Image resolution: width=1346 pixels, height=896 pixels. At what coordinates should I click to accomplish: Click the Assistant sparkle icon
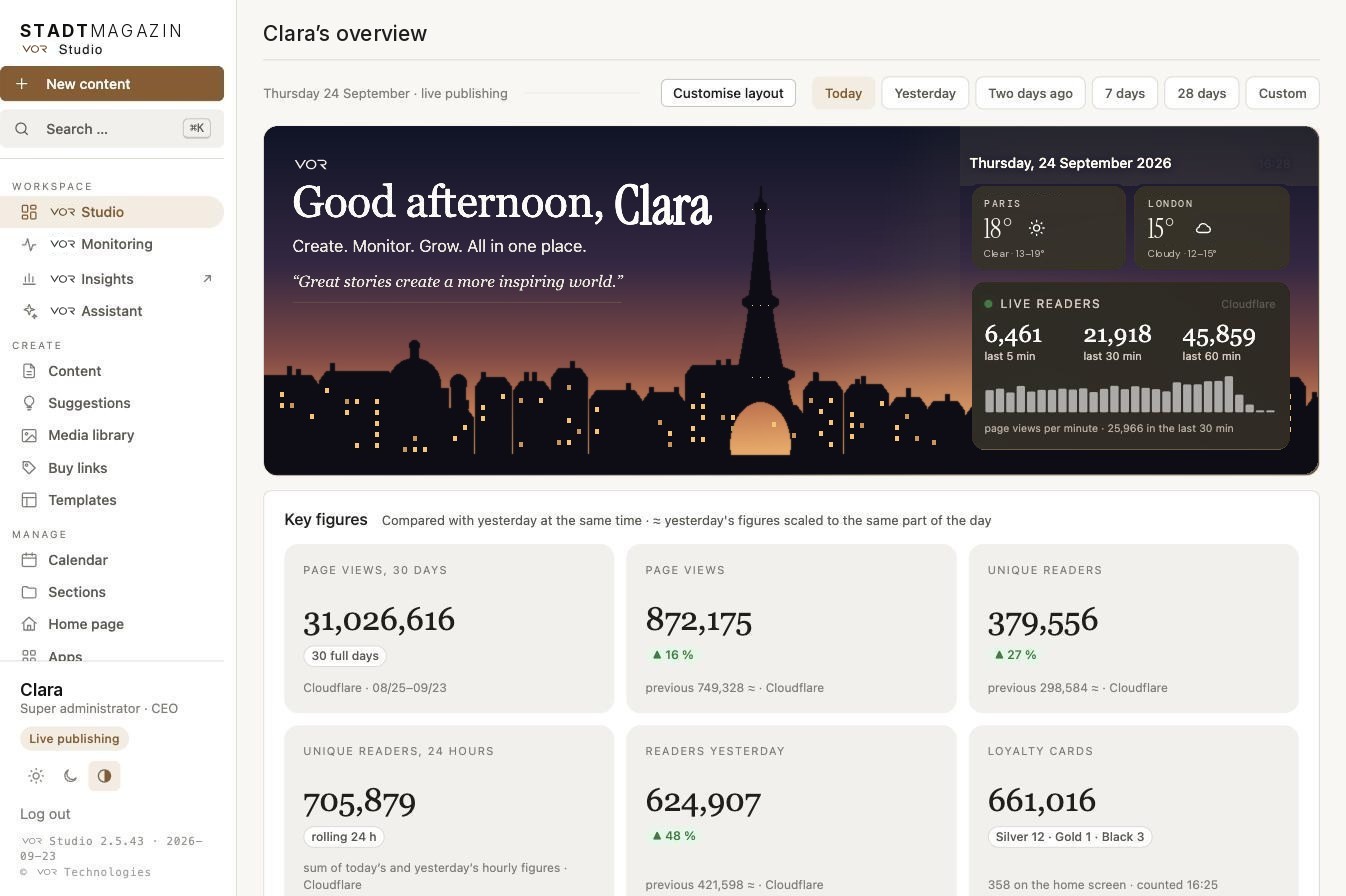29,311
